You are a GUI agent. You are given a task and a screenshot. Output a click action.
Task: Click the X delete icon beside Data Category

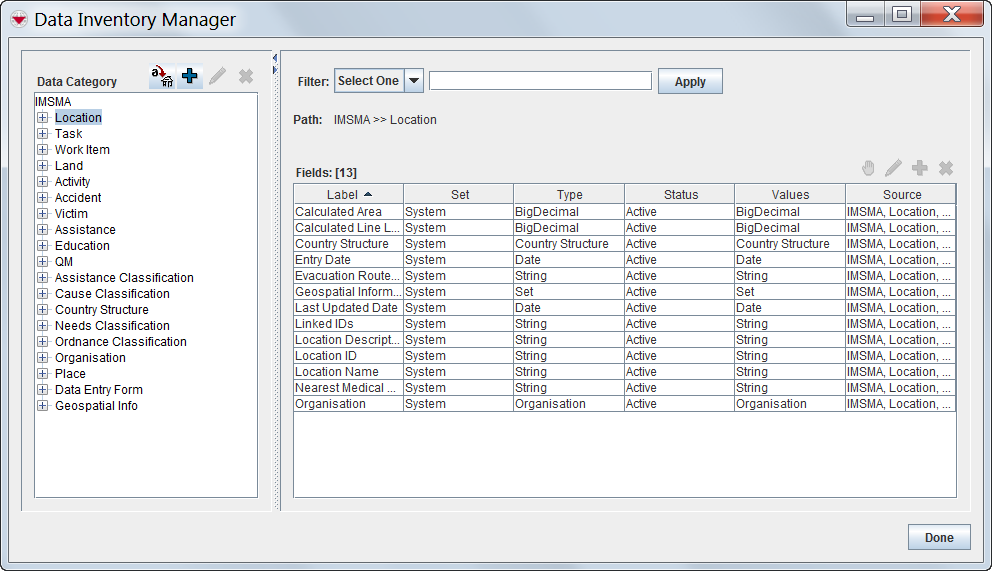[246, 77]
